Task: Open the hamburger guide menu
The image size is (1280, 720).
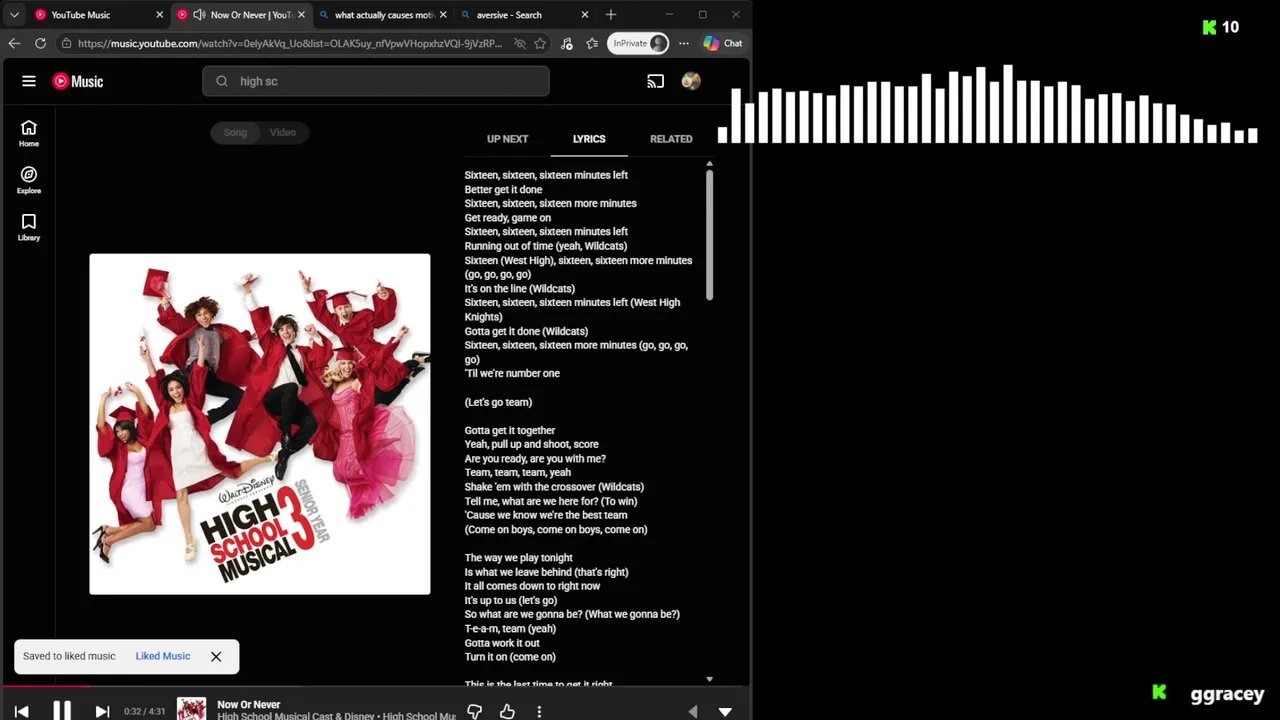Action: click(29, 81)
